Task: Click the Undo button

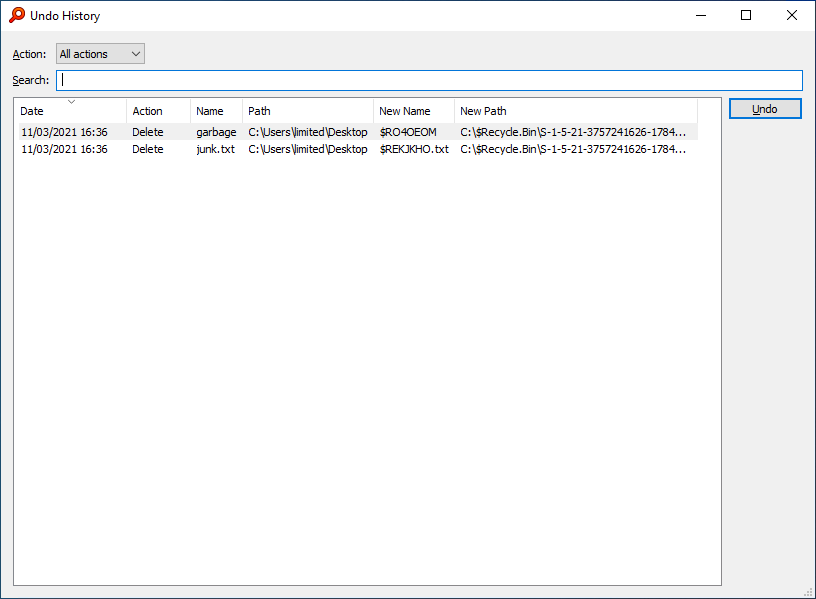Action: click(x=765, y=109)
